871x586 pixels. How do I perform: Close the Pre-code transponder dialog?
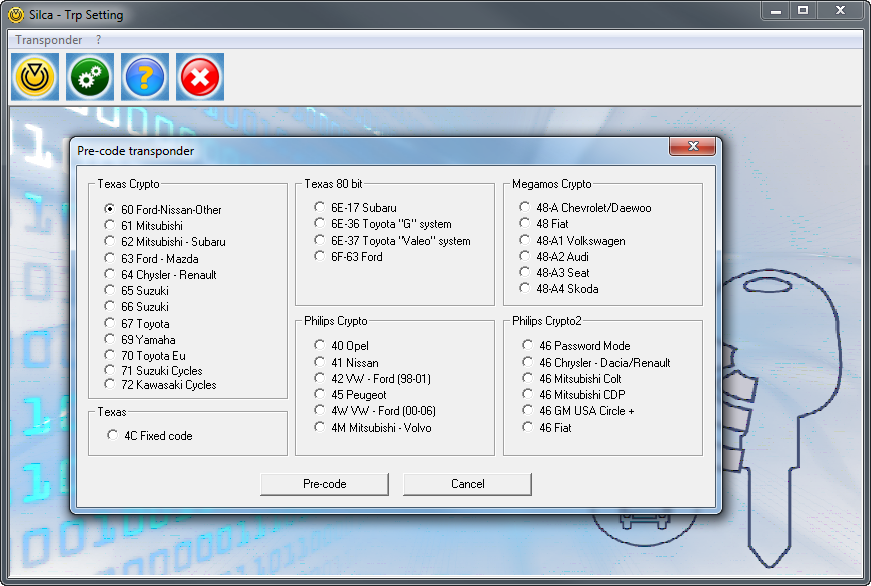point(692,145)
